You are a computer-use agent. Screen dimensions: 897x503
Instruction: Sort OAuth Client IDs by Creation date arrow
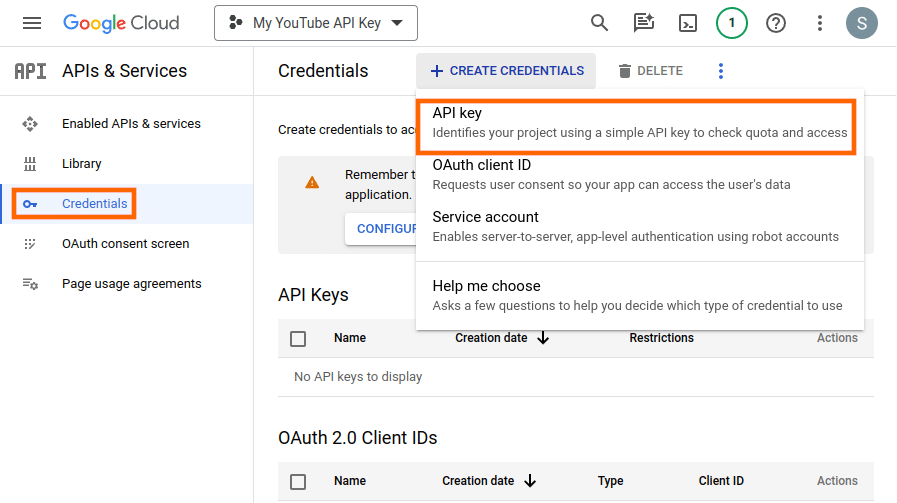[530, 481]
